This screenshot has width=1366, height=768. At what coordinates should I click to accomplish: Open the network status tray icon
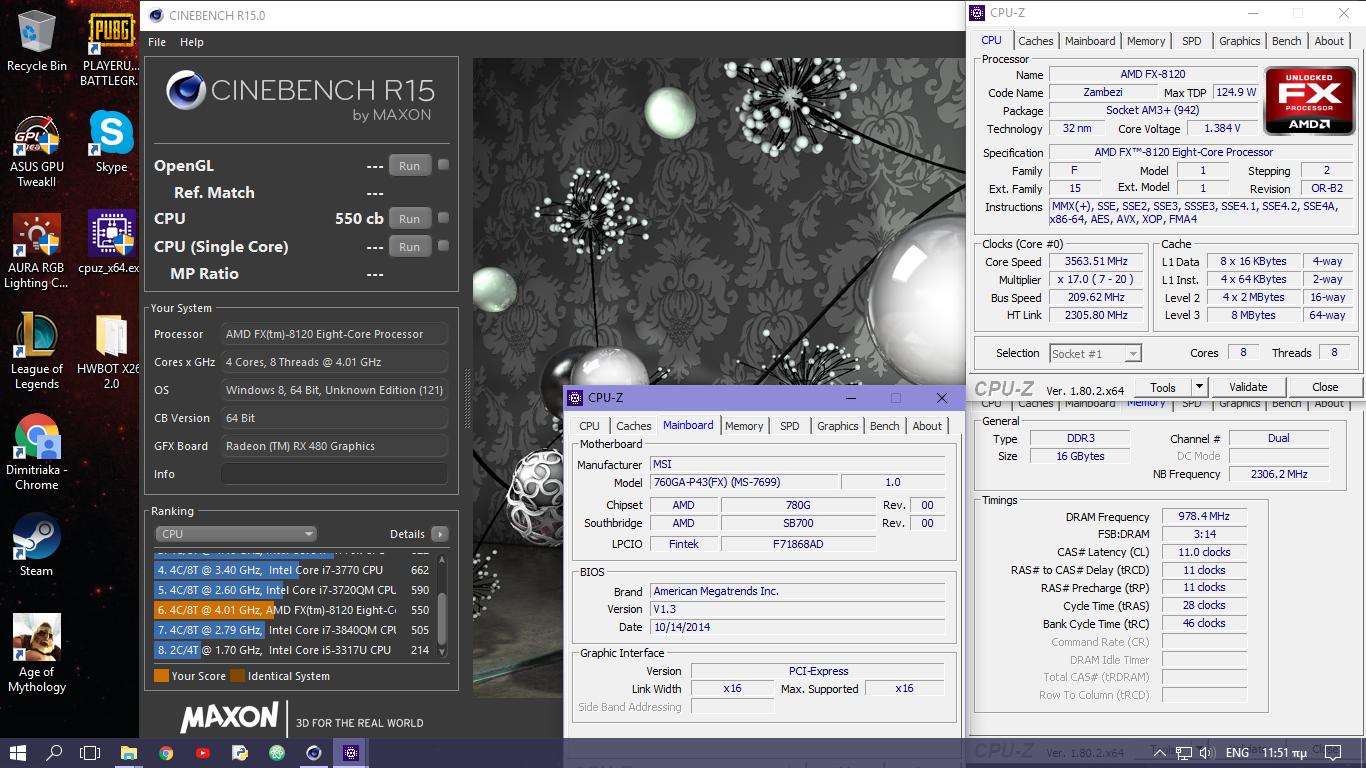1183,753
